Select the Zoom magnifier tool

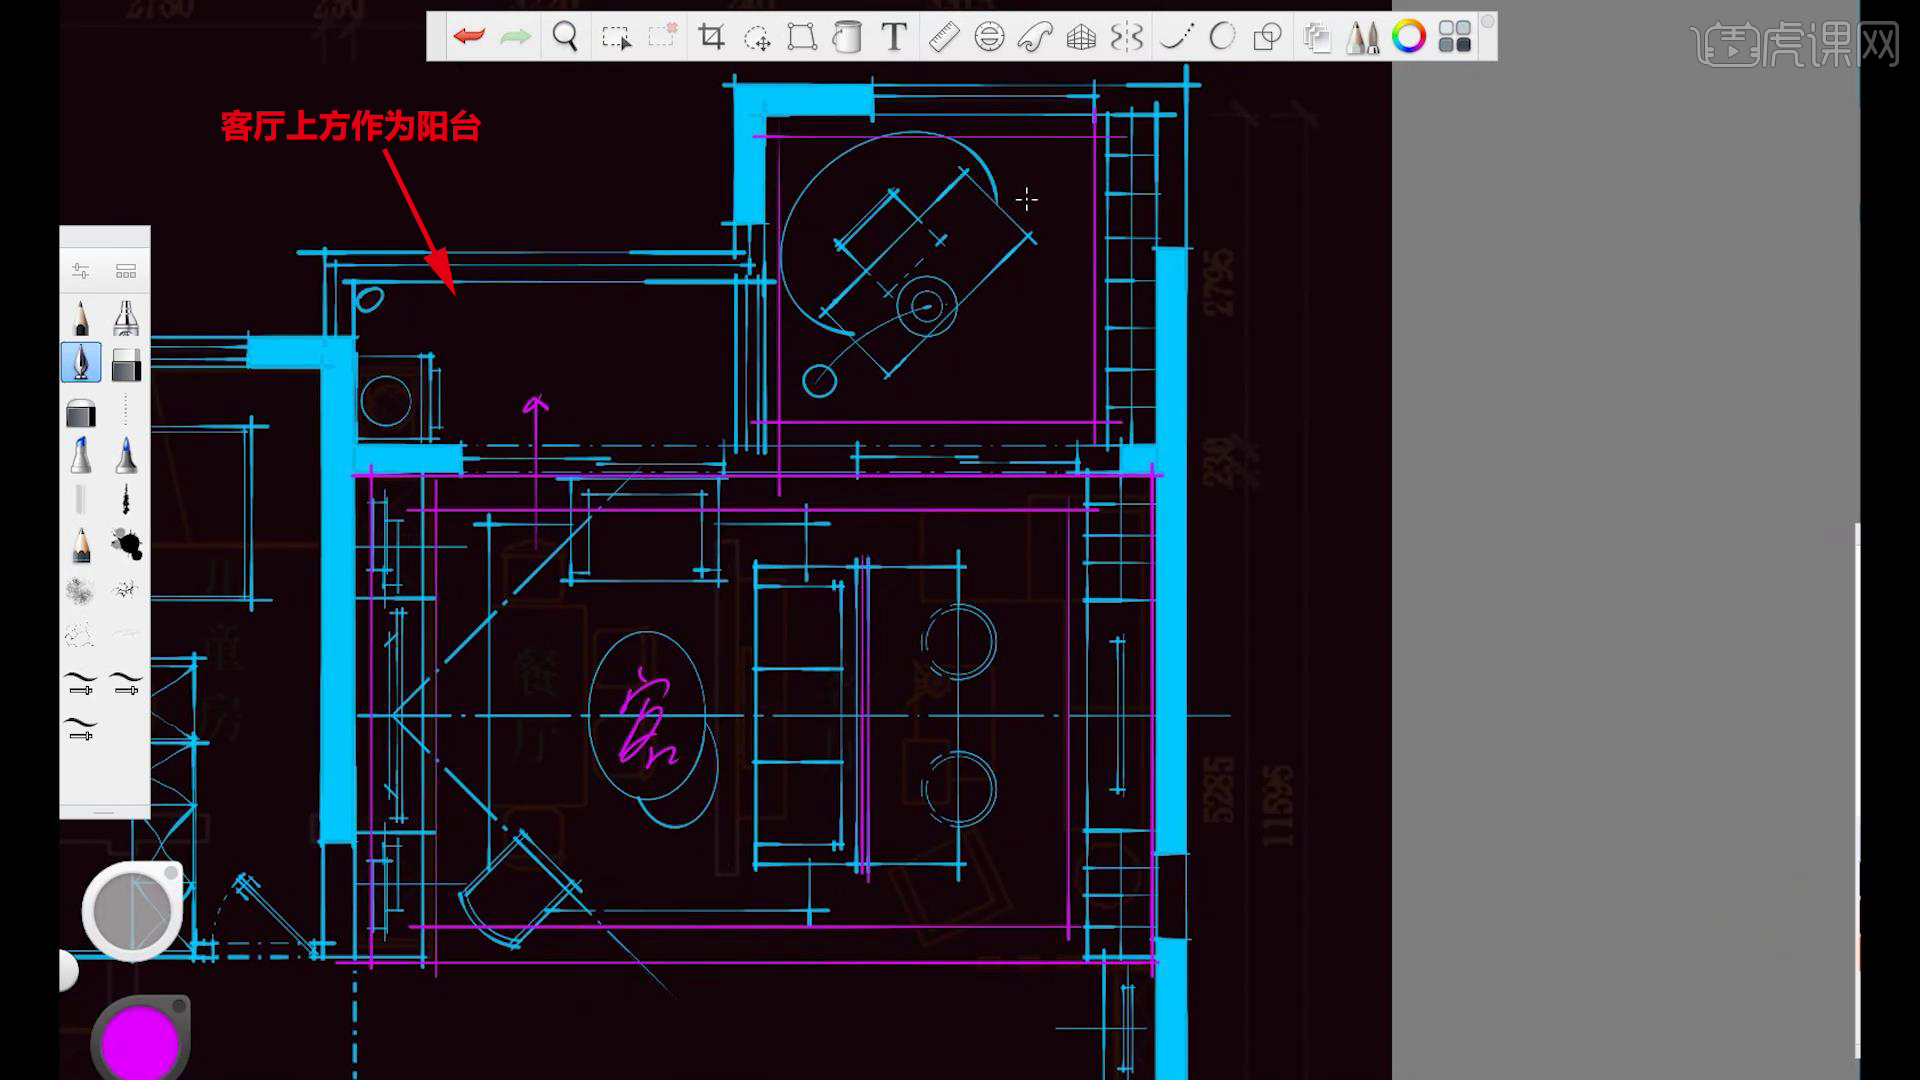click(566, 37)
